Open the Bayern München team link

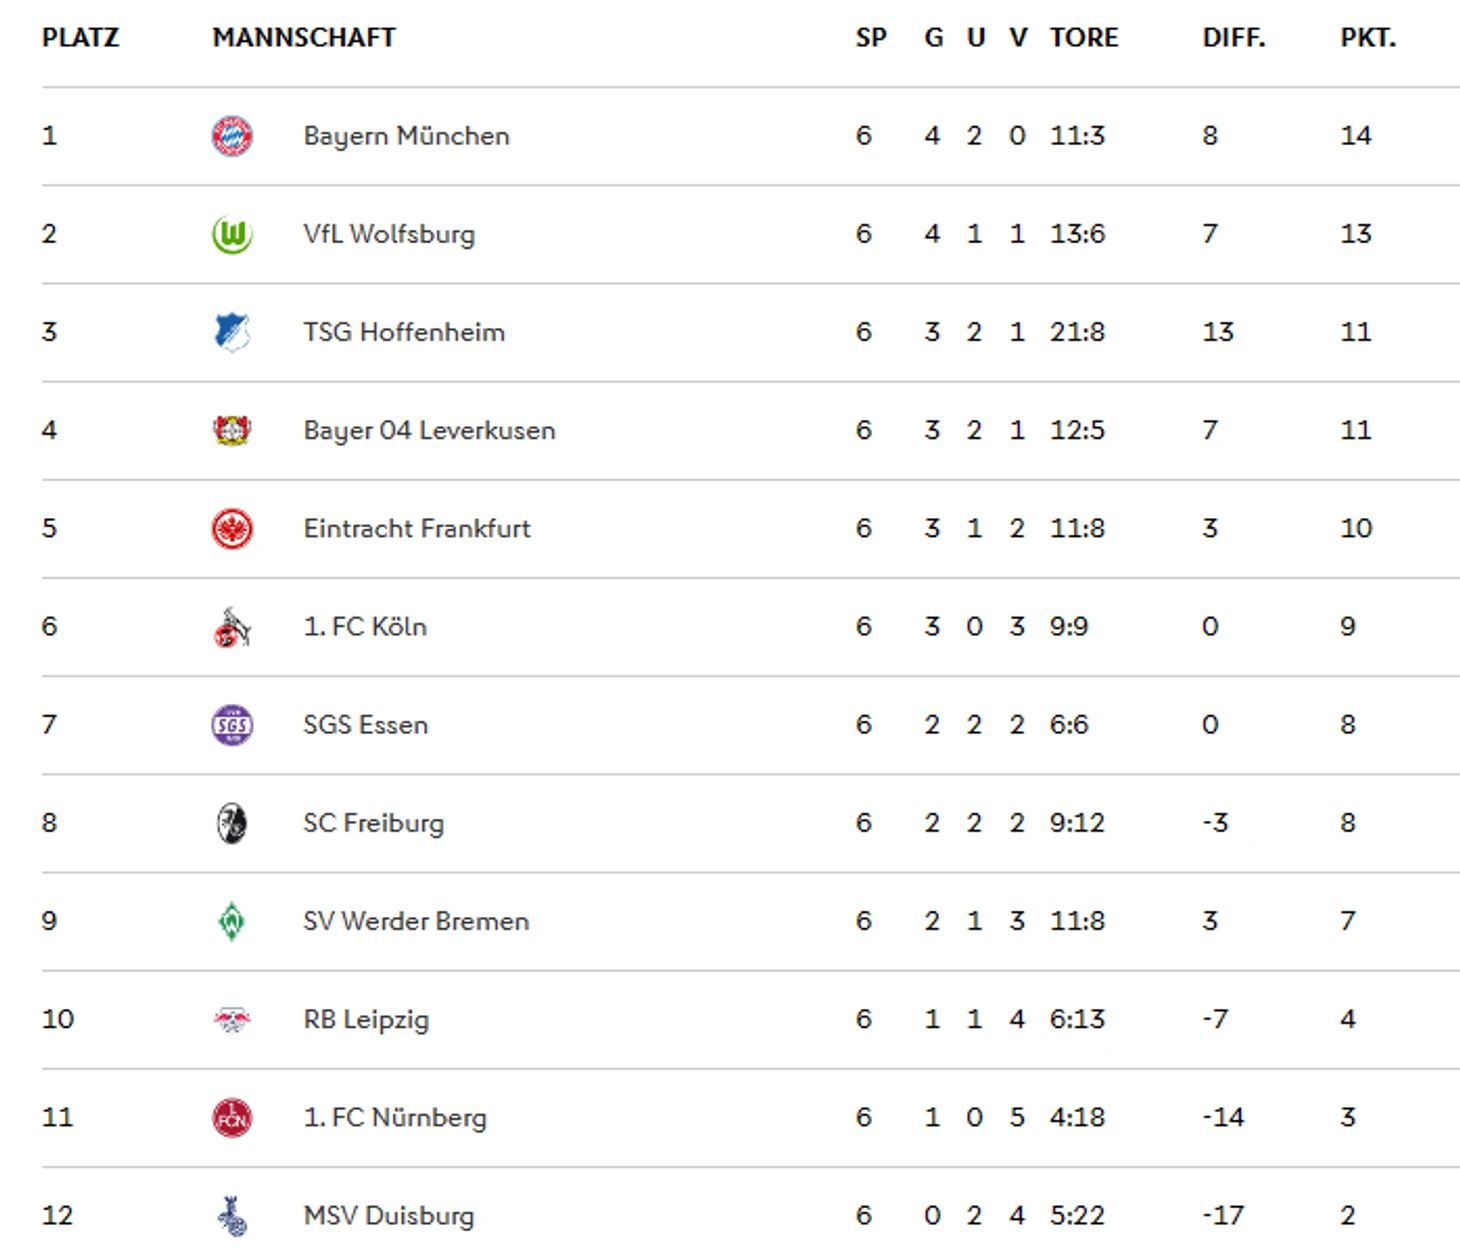(406, 136)
